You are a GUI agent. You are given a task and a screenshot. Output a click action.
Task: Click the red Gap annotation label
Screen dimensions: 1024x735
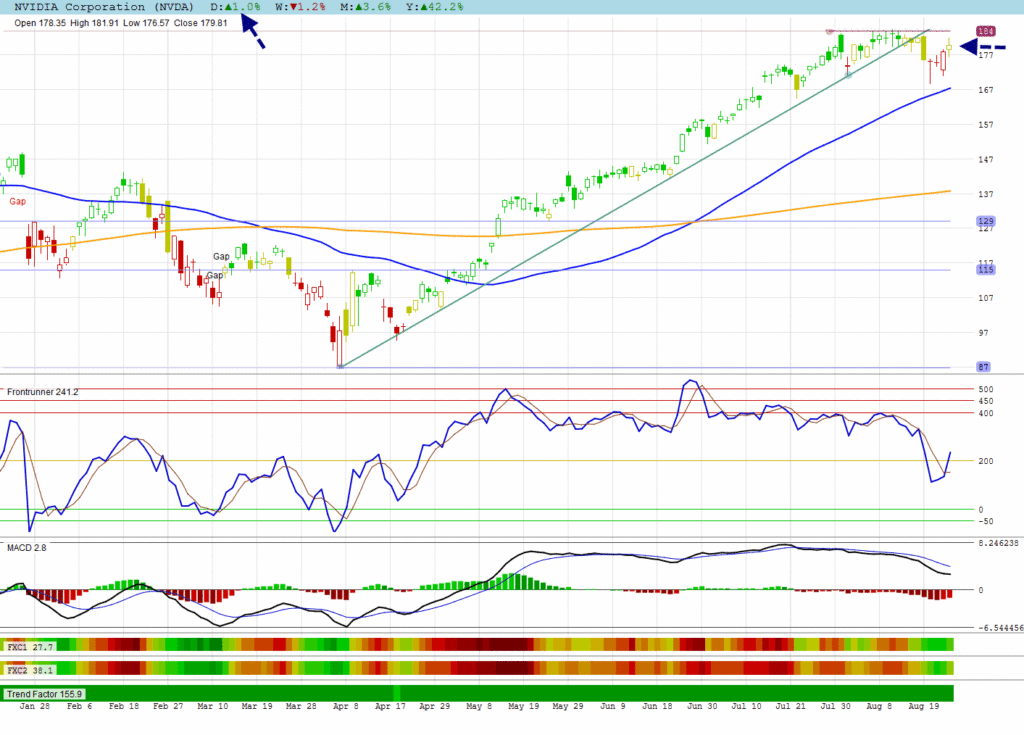[18, 201]
